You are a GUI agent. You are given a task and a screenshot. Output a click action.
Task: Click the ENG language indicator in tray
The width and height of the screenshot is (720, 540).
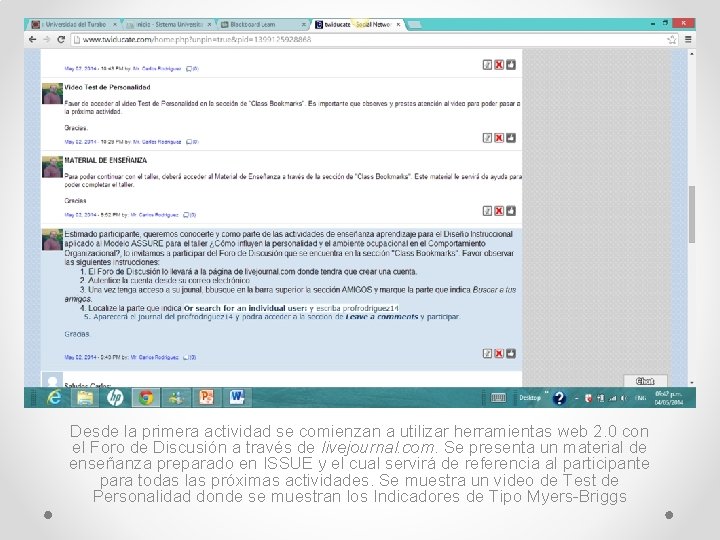641,398
